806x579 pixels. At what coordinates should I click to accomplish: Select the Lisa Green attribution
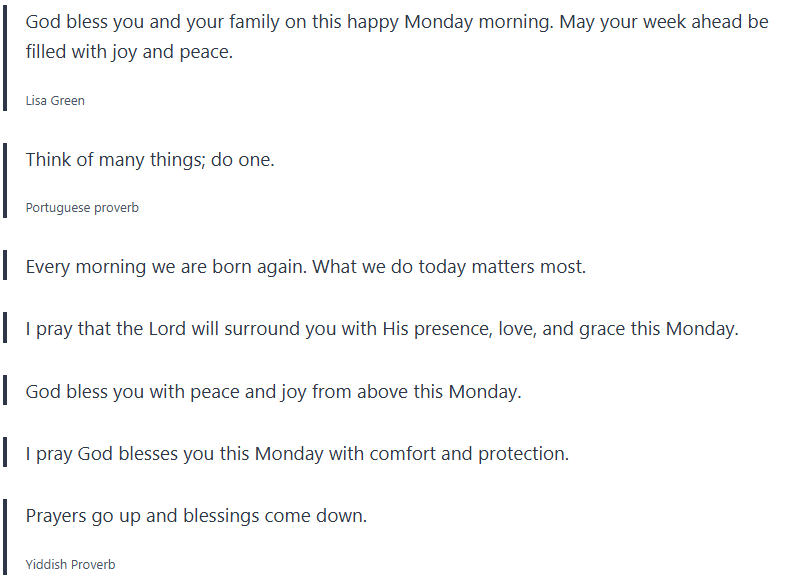(55, 101)
